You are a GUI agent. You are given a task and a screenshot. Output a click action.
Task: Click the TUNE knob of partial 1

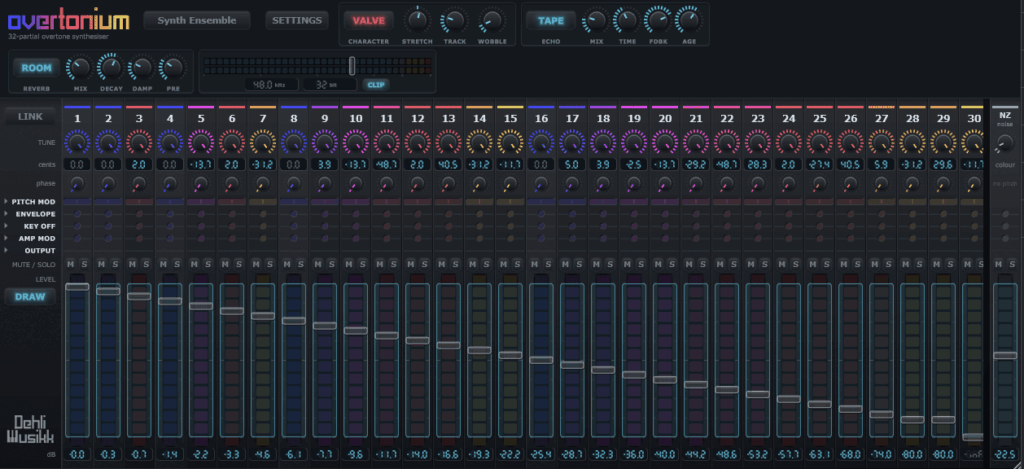[x=78, y=142]
